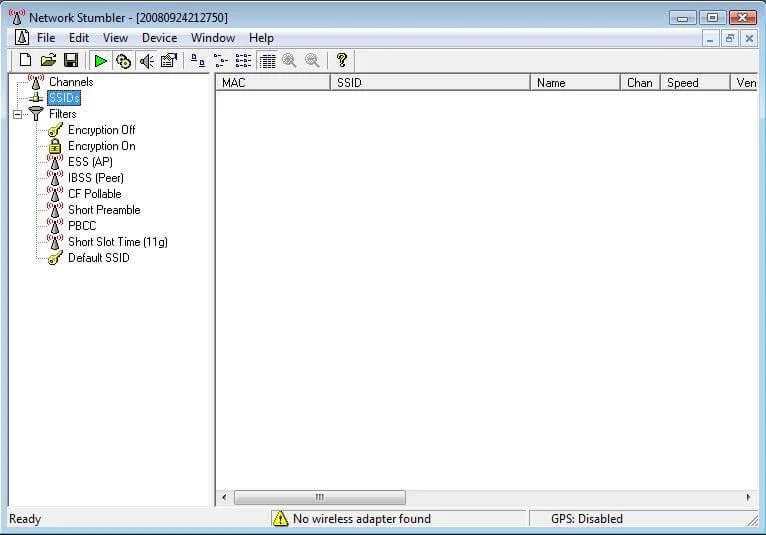The height and width of the screenshot is (535, 766).
Task: Click the GPS: Disabled status text
Action: pyautogui.click(x=587, y=518)
